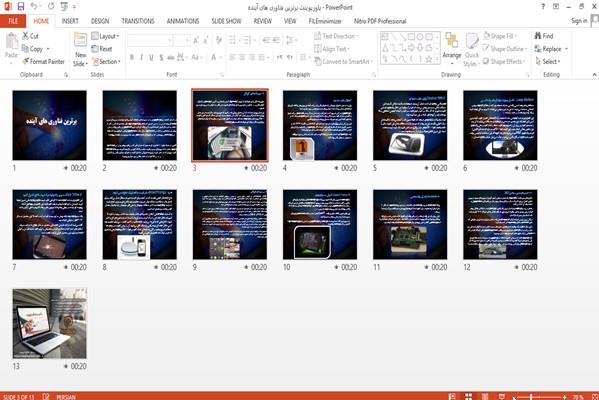Image resolution: width=599 pixels, height=400 pixels.
Task: Click the Save icon in quick access toolbar
Action: pos(21,6)
